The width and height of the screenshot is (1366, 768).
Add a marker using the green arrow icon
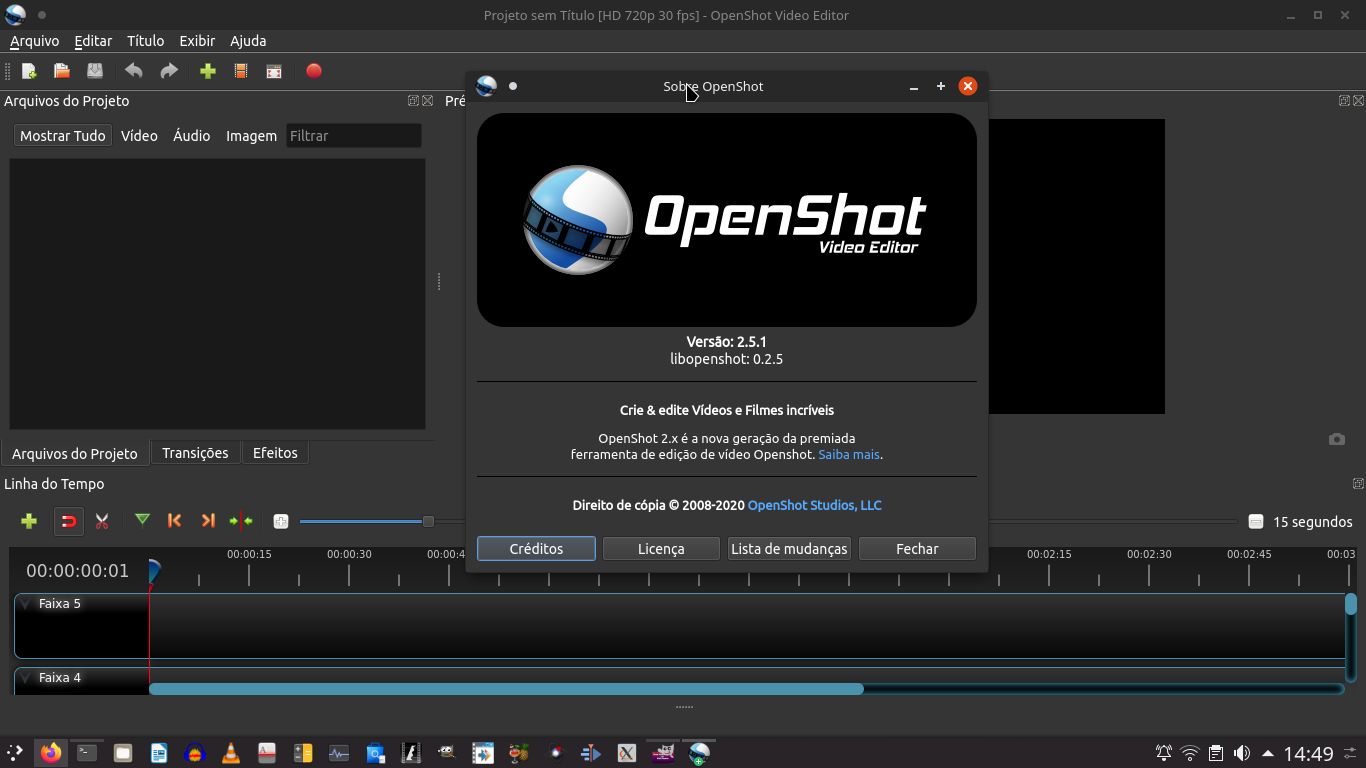[x=141, y=521]
